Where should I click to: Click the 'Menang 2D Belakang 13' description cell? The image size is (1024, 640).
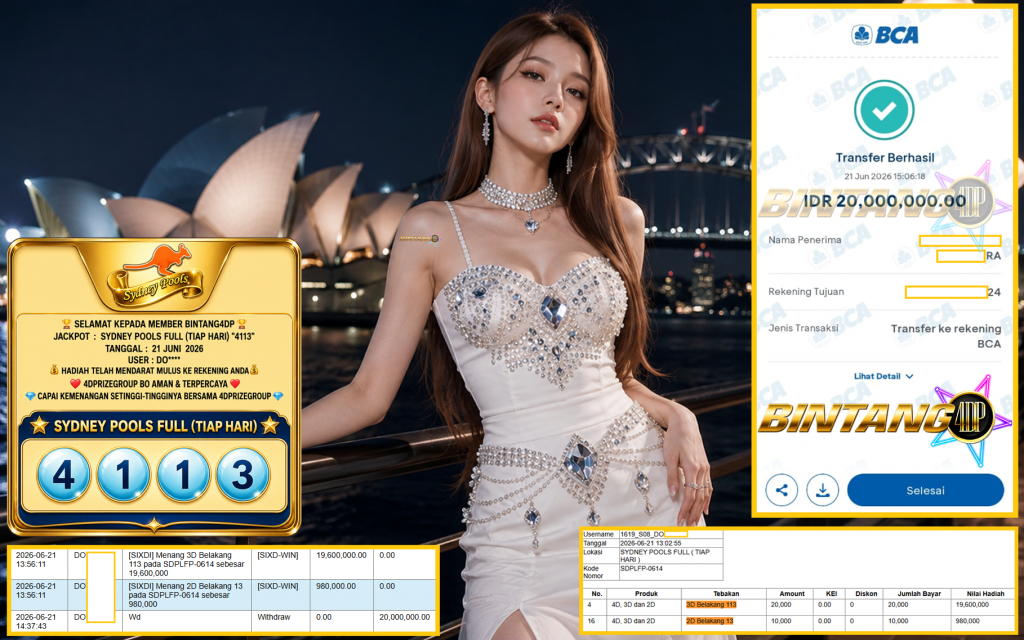pyautogui.click(x=186, y=596)
